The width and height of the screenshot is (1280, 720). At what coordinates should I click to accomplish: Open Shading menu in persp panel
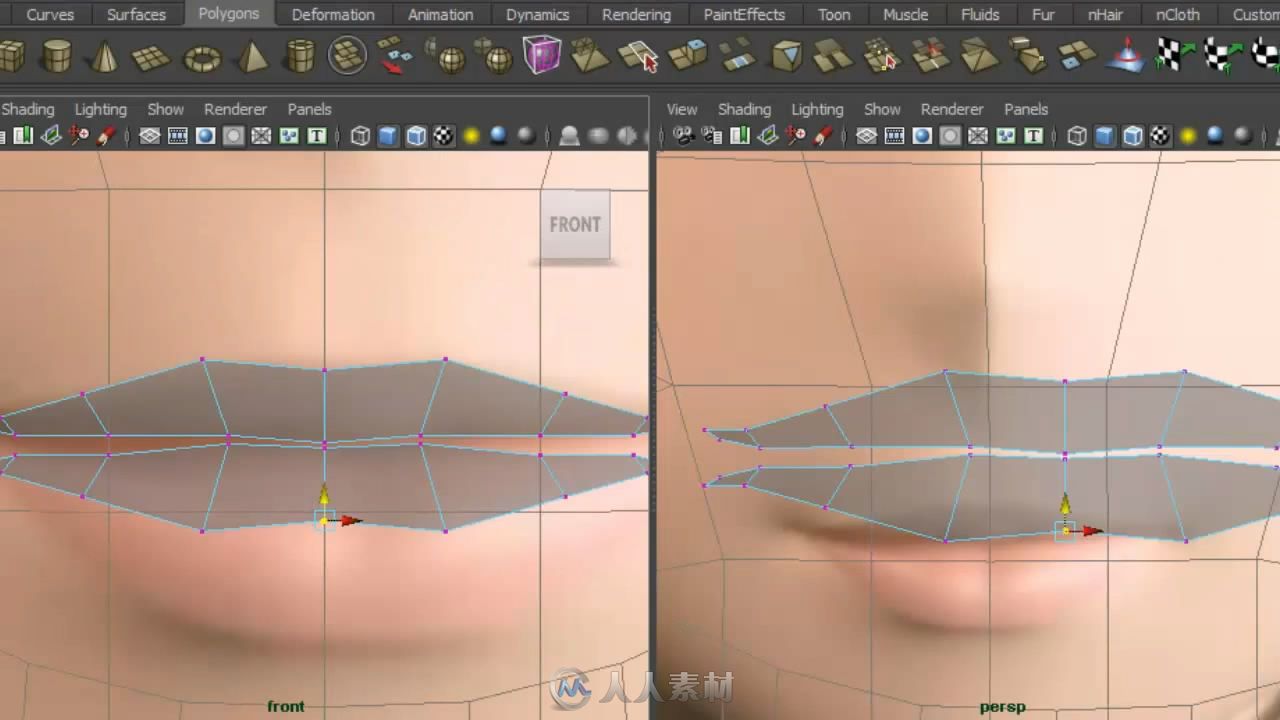745,109
